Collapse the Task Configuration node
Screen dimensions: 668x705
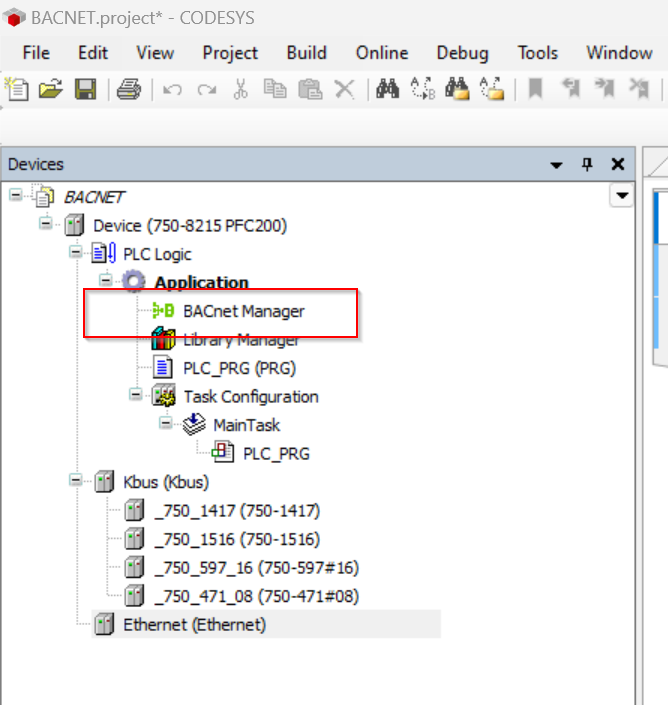coord(135,395)
